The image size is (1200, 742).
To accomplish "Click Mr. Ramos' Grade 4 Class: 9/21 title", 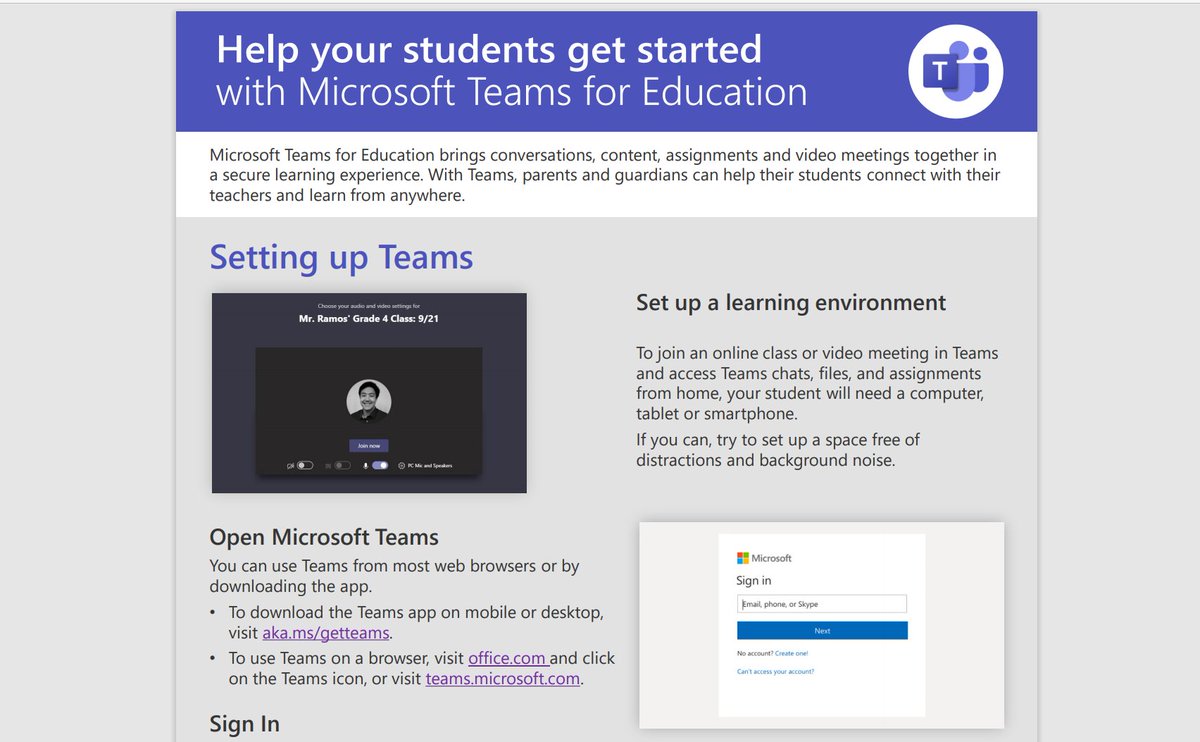I will tap(369, 319).
